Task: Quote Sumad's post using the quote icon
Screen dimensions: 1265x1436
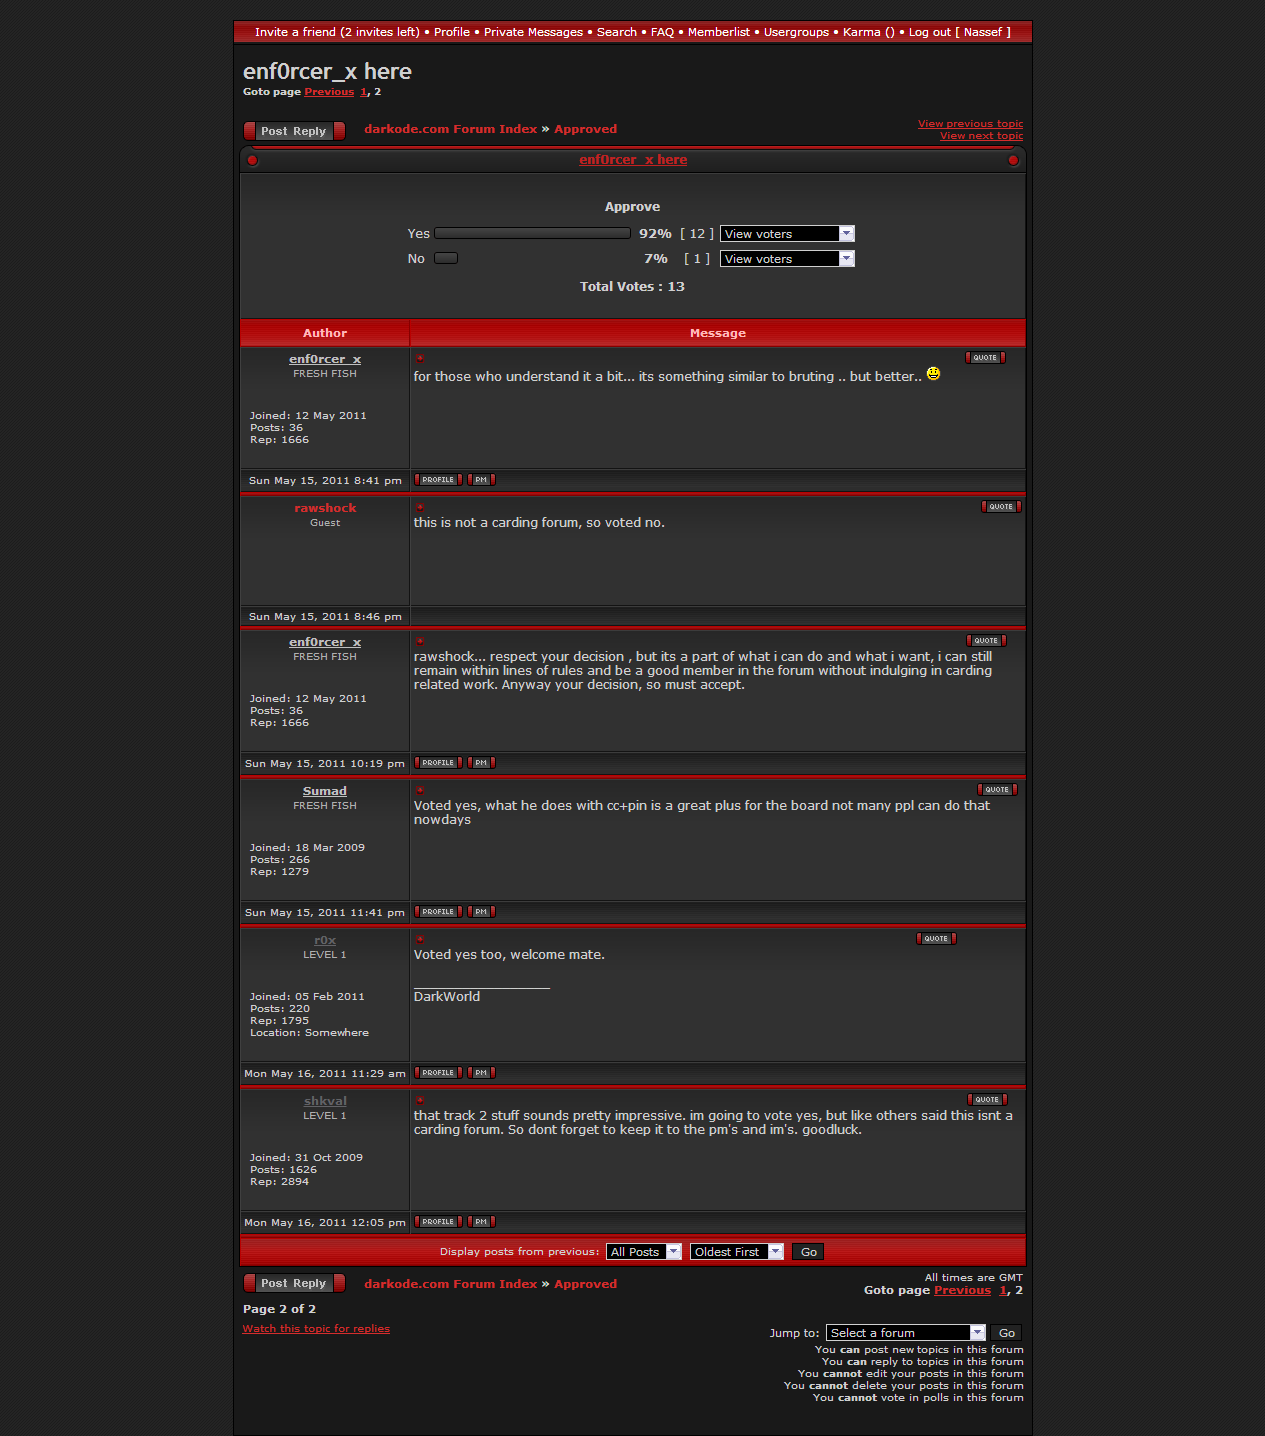Action: coord(997,790)
